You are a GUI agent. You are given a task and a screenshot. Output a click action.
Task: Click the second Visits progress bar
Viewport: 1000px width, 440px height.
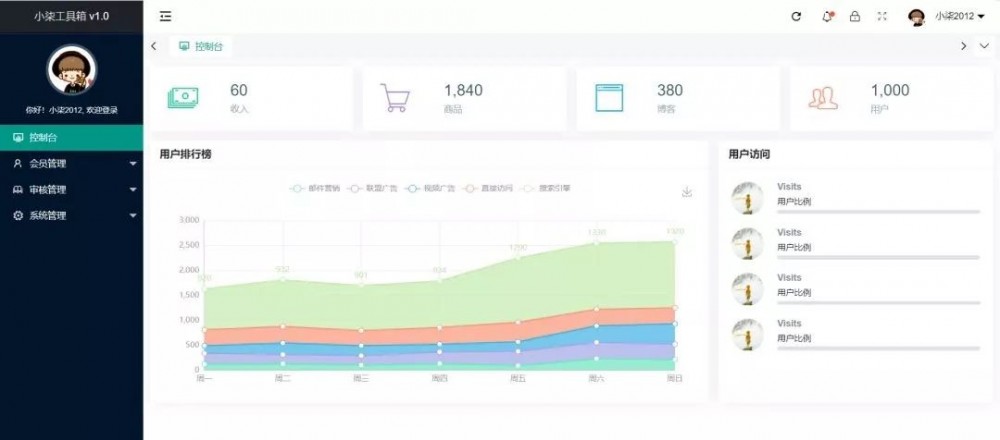tap(878, 257)
